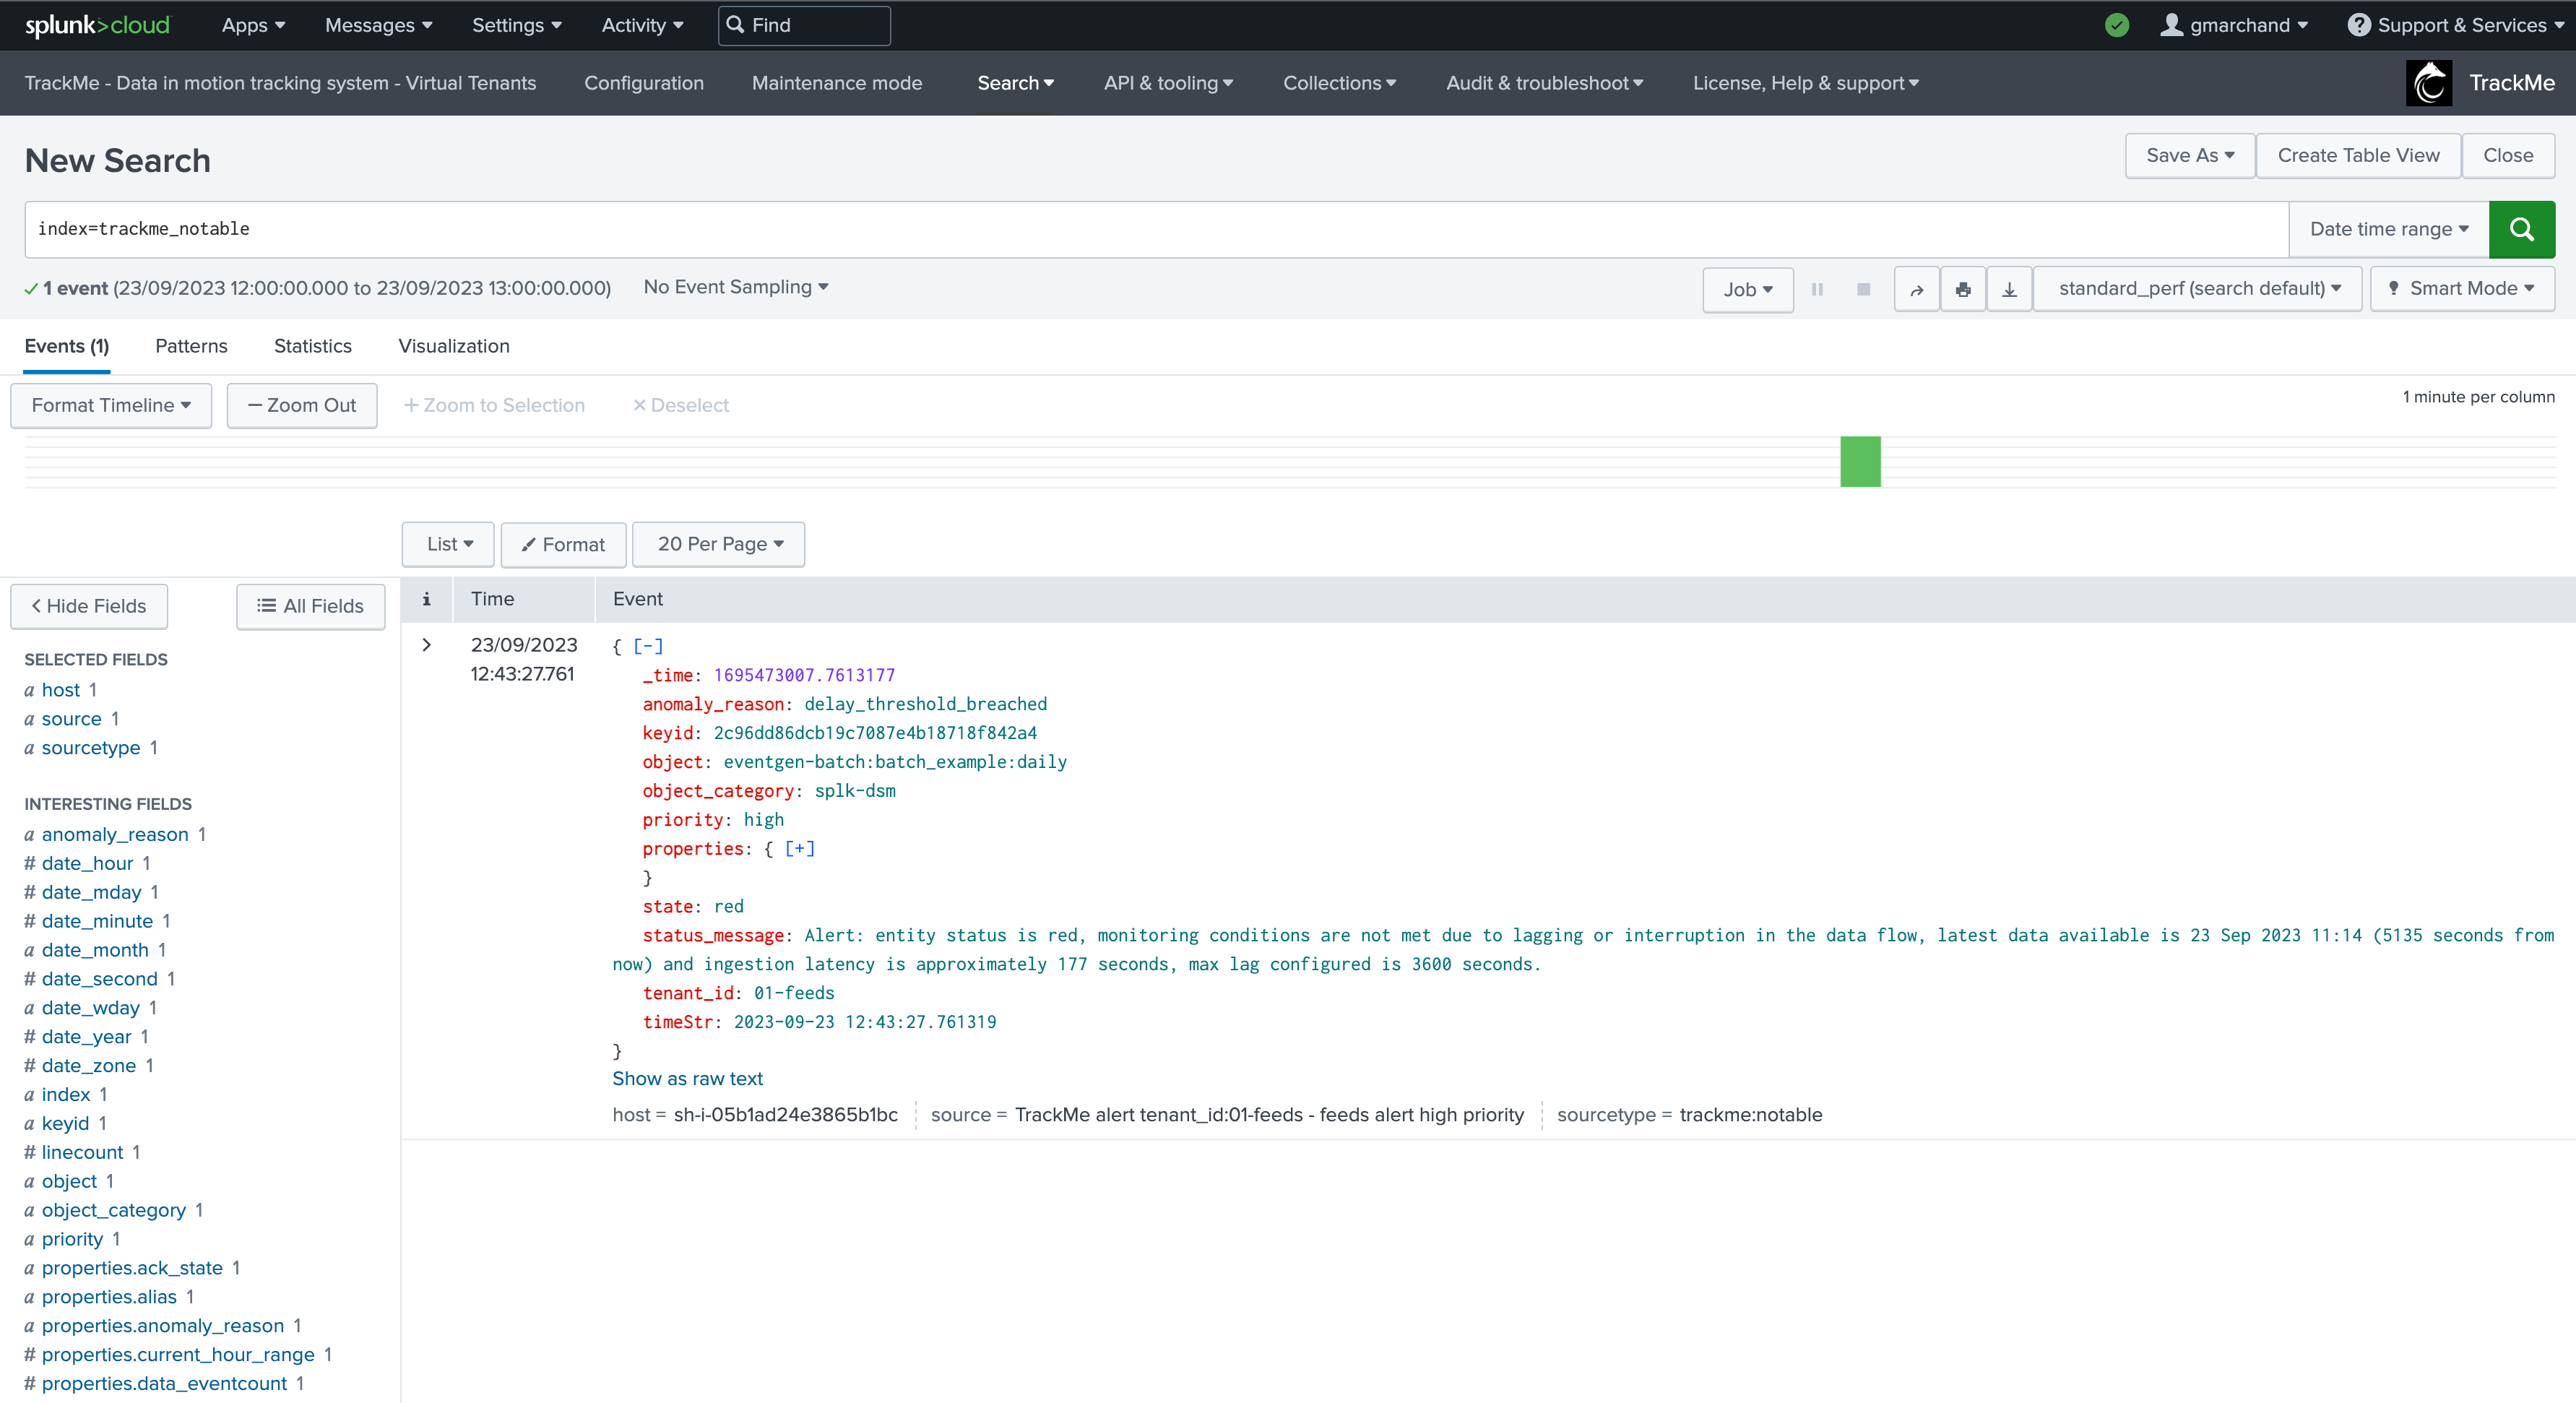Click the export download icon
Screen dimensions: 2576x1403
click(2009, 289)
